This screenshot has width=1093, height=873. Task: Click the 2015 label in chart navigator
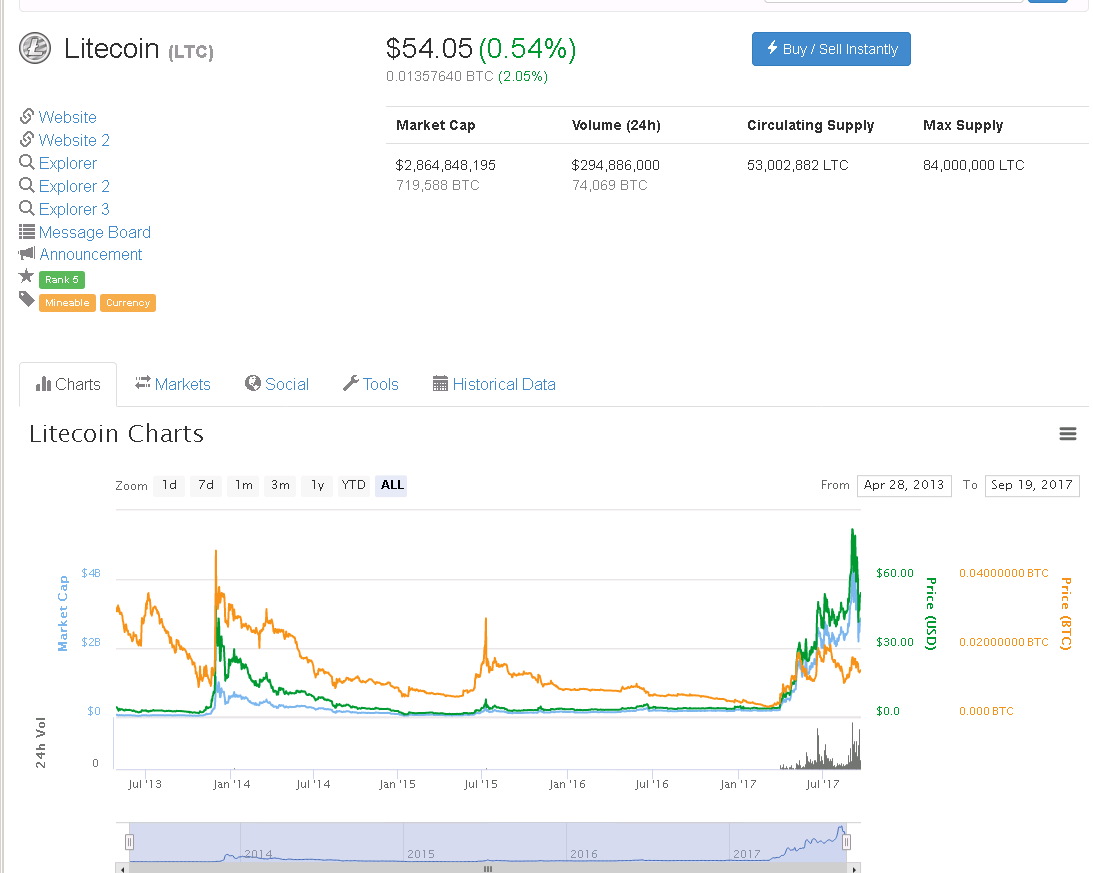(x=421, y=854)
